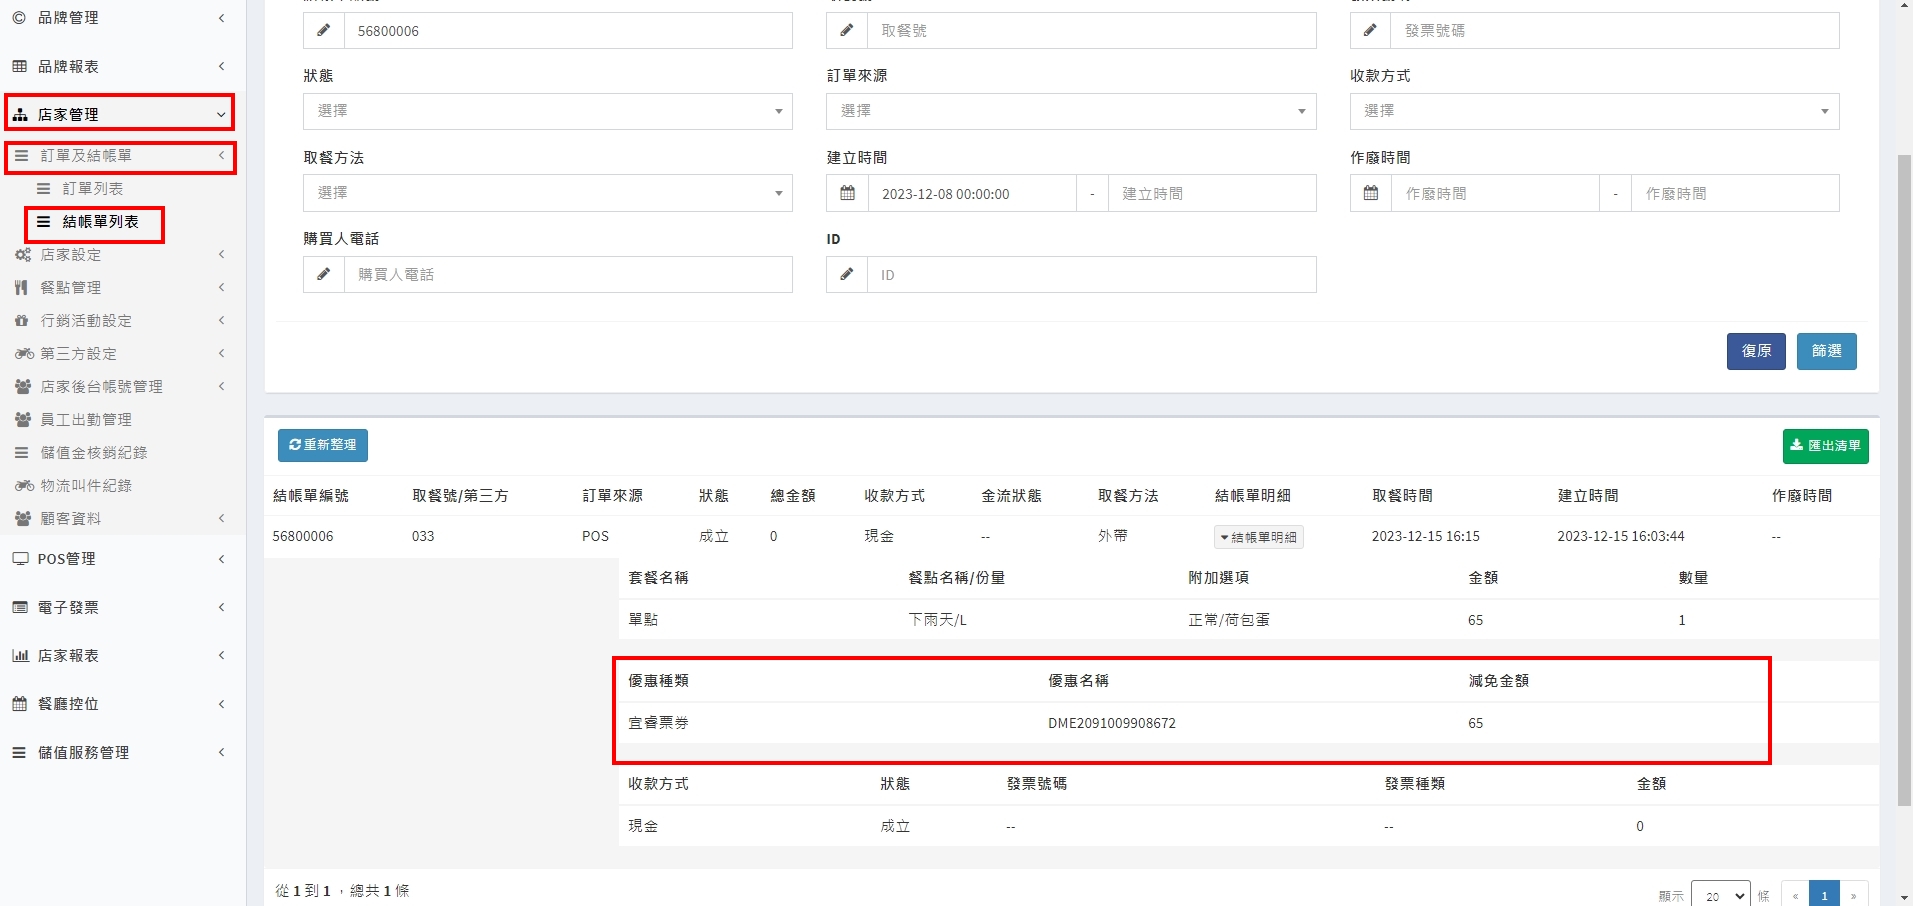Click the 重新整理 refresh button
This screenshot has height=906, width=1913.
(322, 445)
